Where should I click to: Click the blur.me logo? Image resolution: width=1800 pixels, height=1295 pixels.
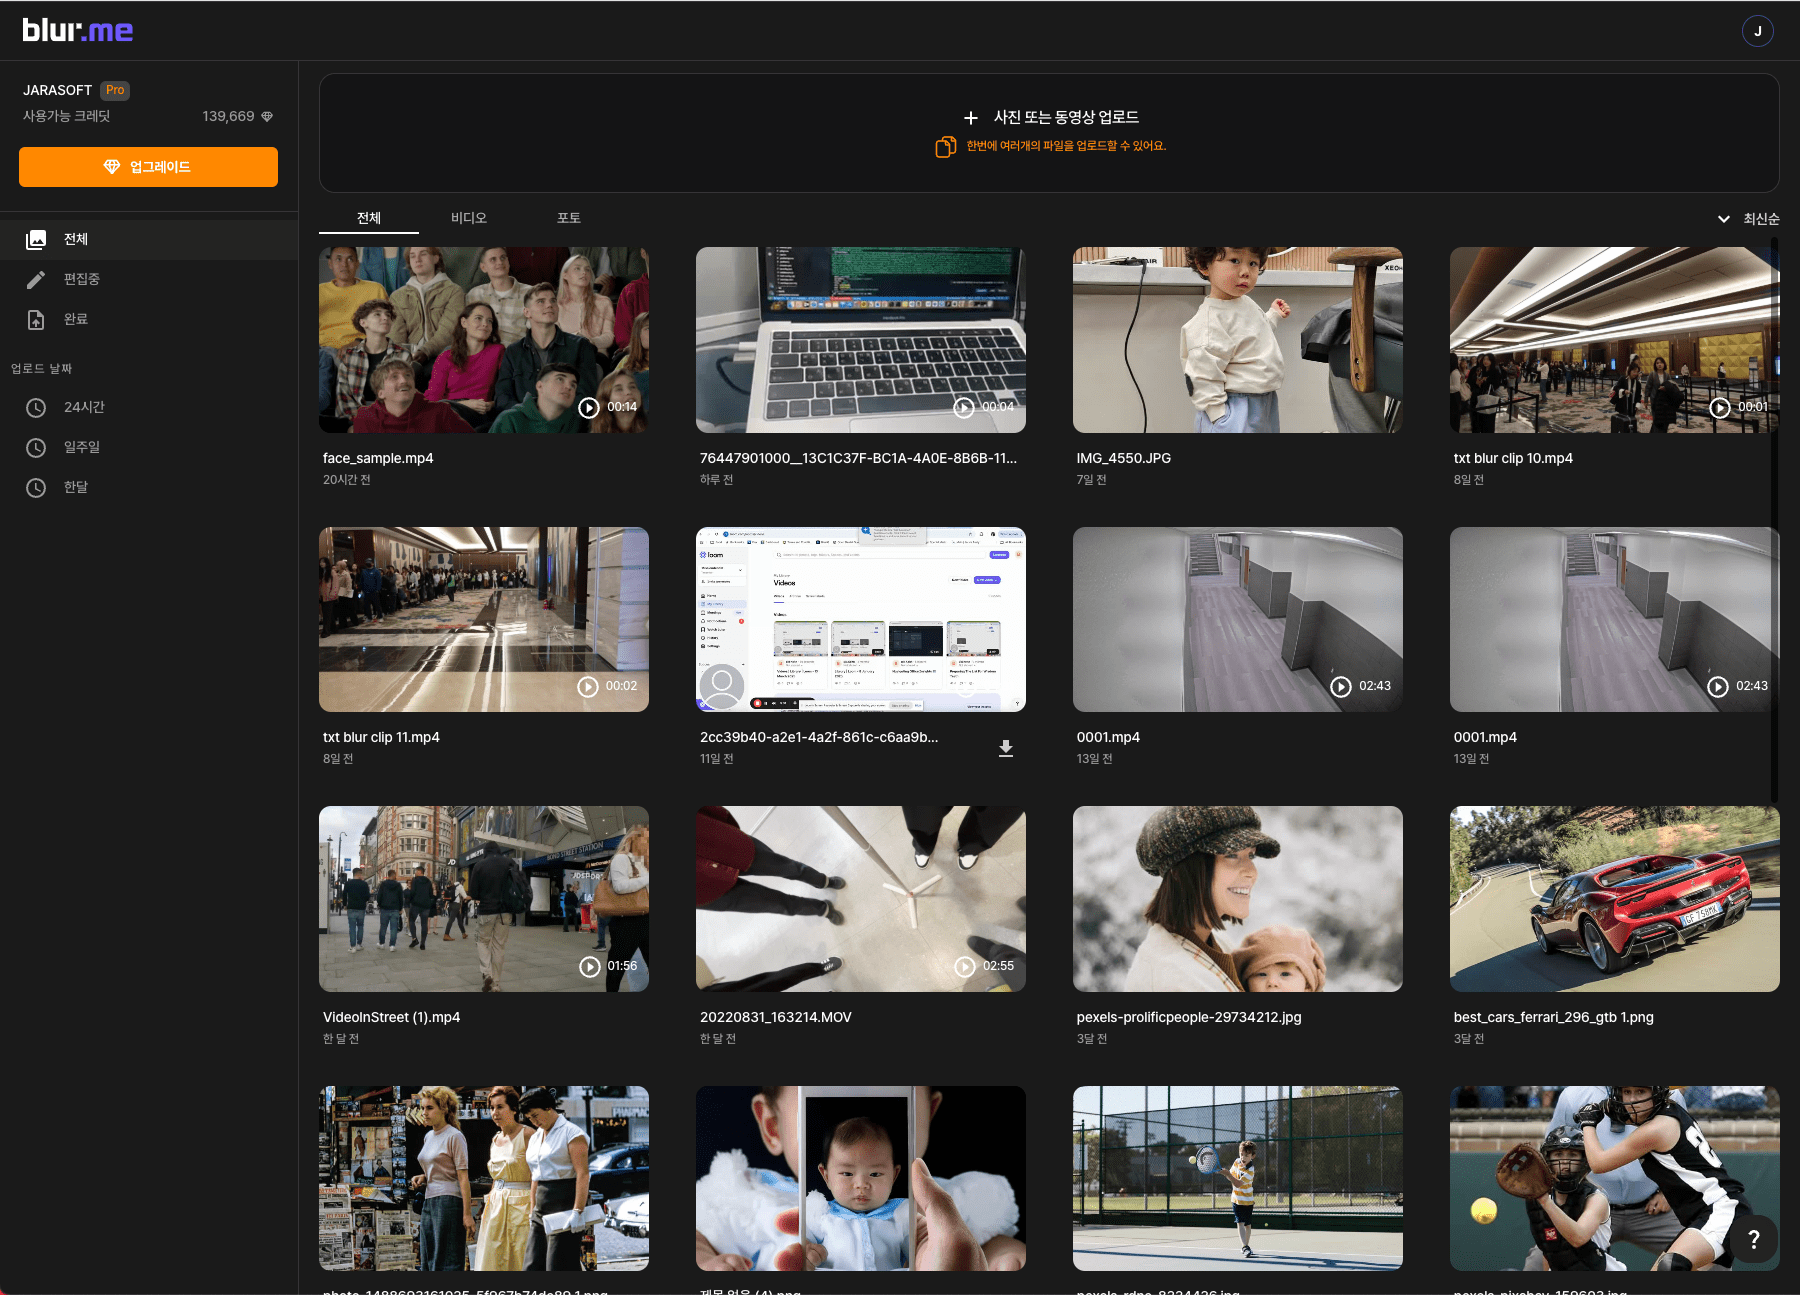pyautogui.click(x=78, y=31)
